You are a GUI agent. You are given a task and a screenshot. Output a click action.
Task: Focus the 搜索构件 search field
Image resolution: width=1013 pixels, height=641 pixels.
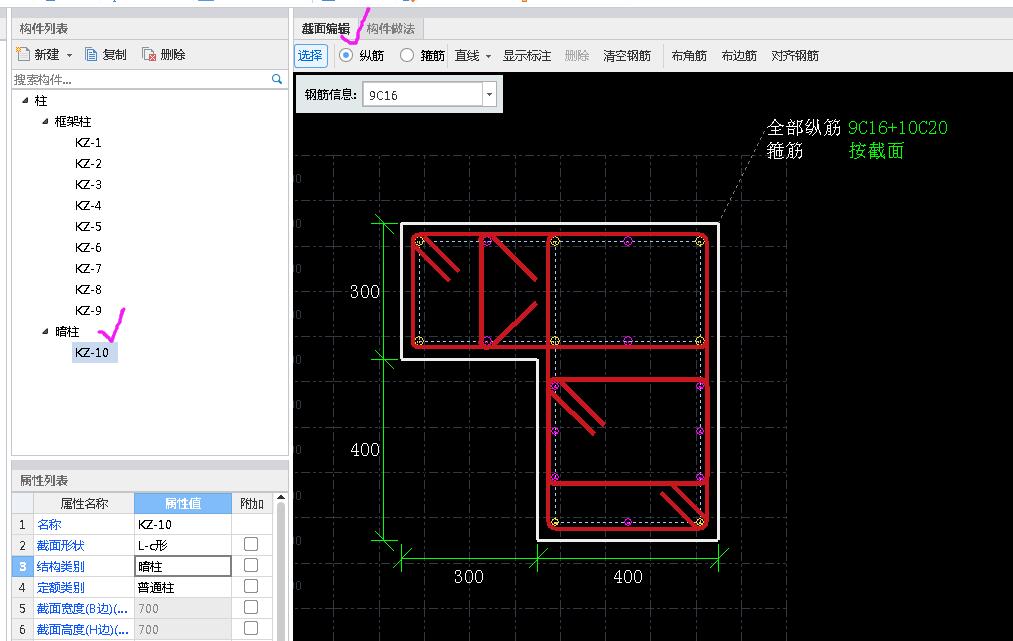point(141,79)
